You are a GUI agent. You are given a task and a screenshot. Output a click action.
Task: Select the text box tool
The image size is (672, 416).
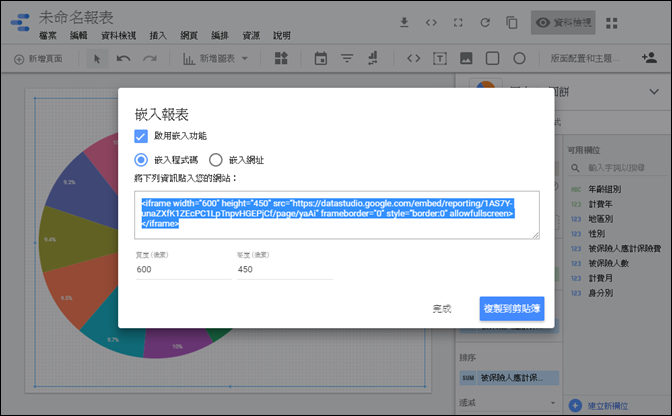coord(440,59)
